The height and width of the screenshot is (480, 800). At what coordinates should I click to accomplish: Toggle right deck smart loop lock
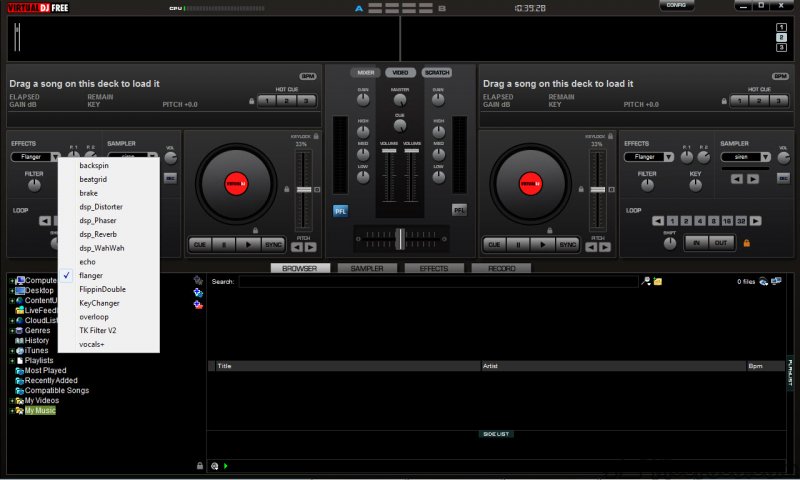[746, 243]
